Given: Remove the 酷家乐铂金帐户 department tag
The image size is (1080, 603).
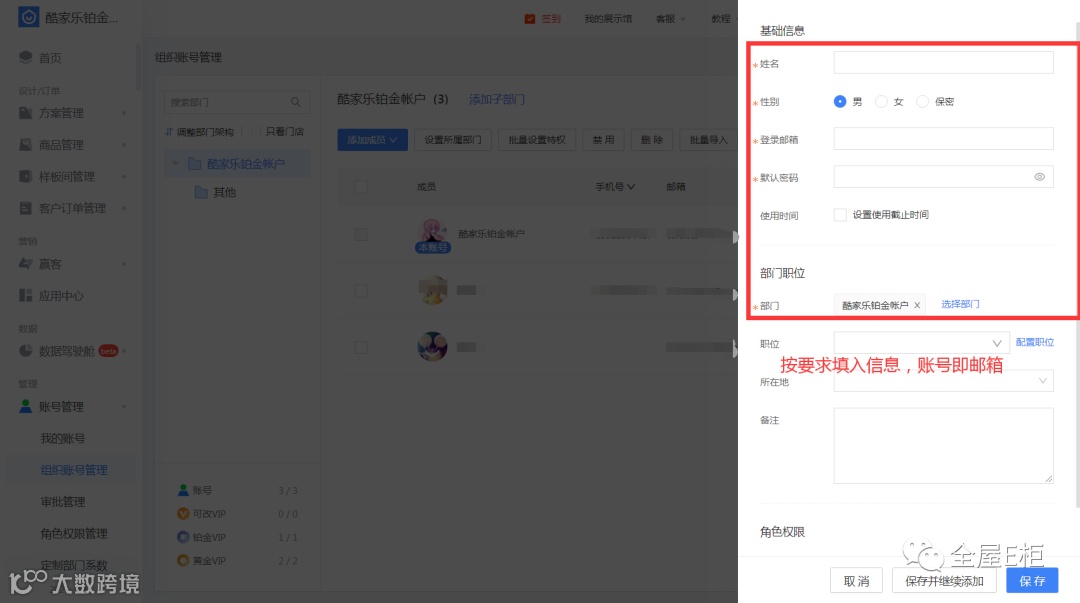Looking at the screenshot, I should point(917,305).
